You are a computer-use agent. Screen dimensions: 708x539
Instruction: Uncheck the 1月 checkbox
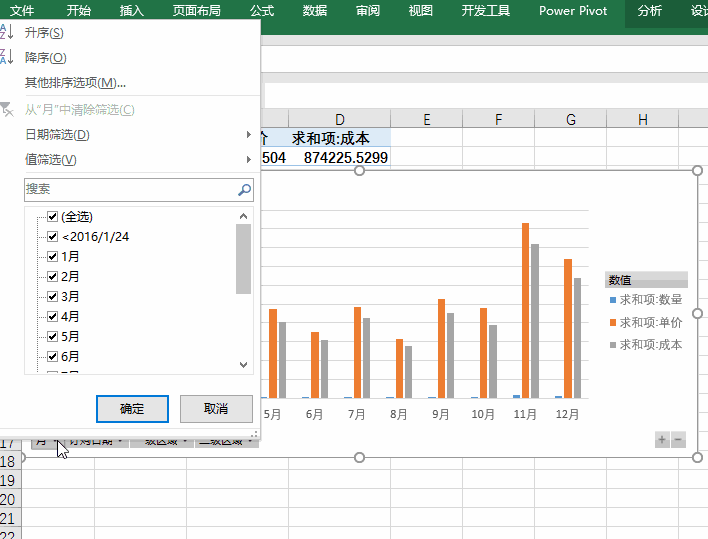click(52, 256)
